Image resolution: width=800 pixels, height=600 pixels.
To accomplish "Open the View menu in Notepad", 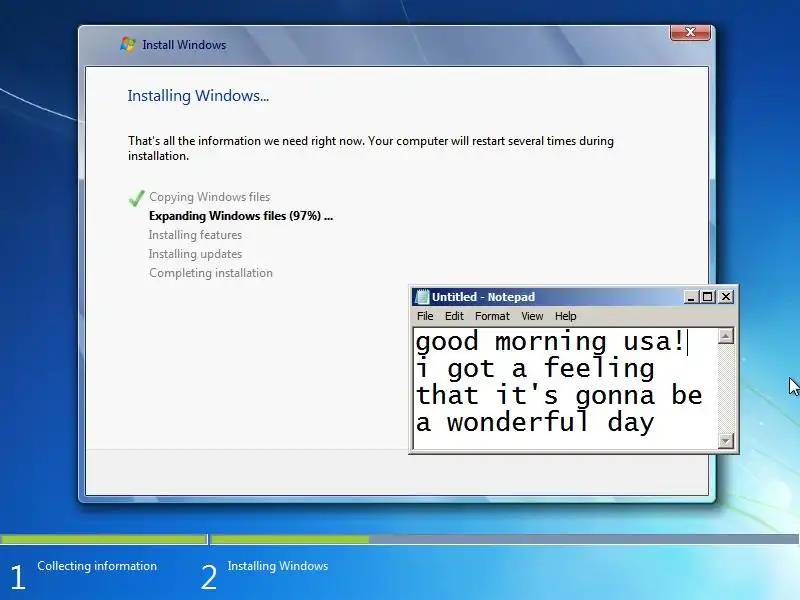I will [x=532, y=316].
